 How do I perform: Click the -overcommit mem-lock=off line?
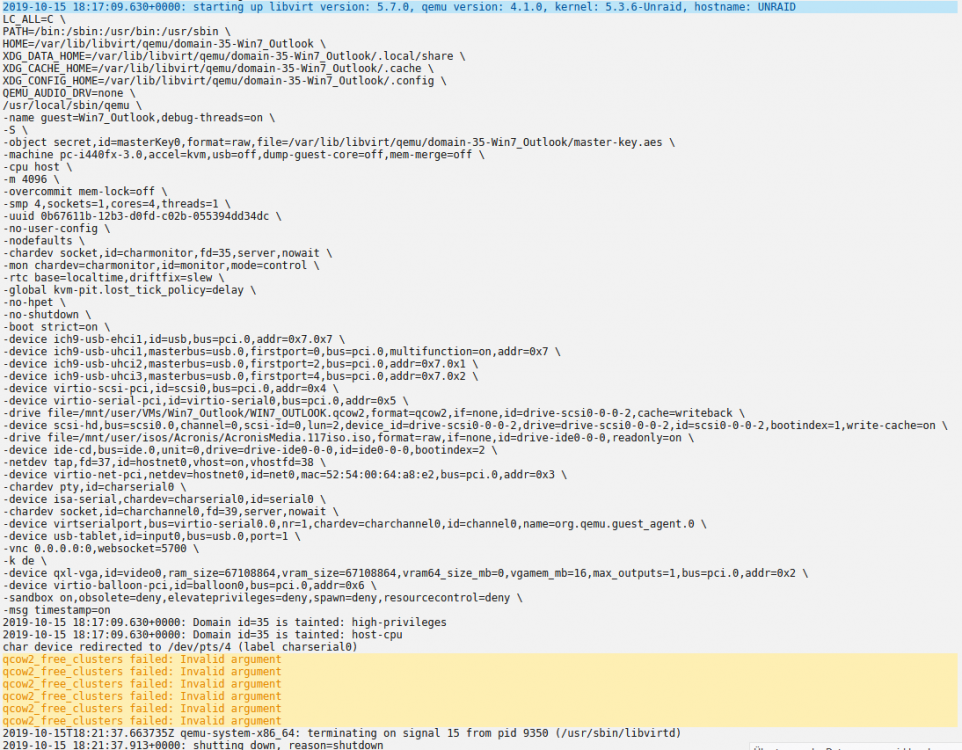pyautogui.click(x=85, y=191)
